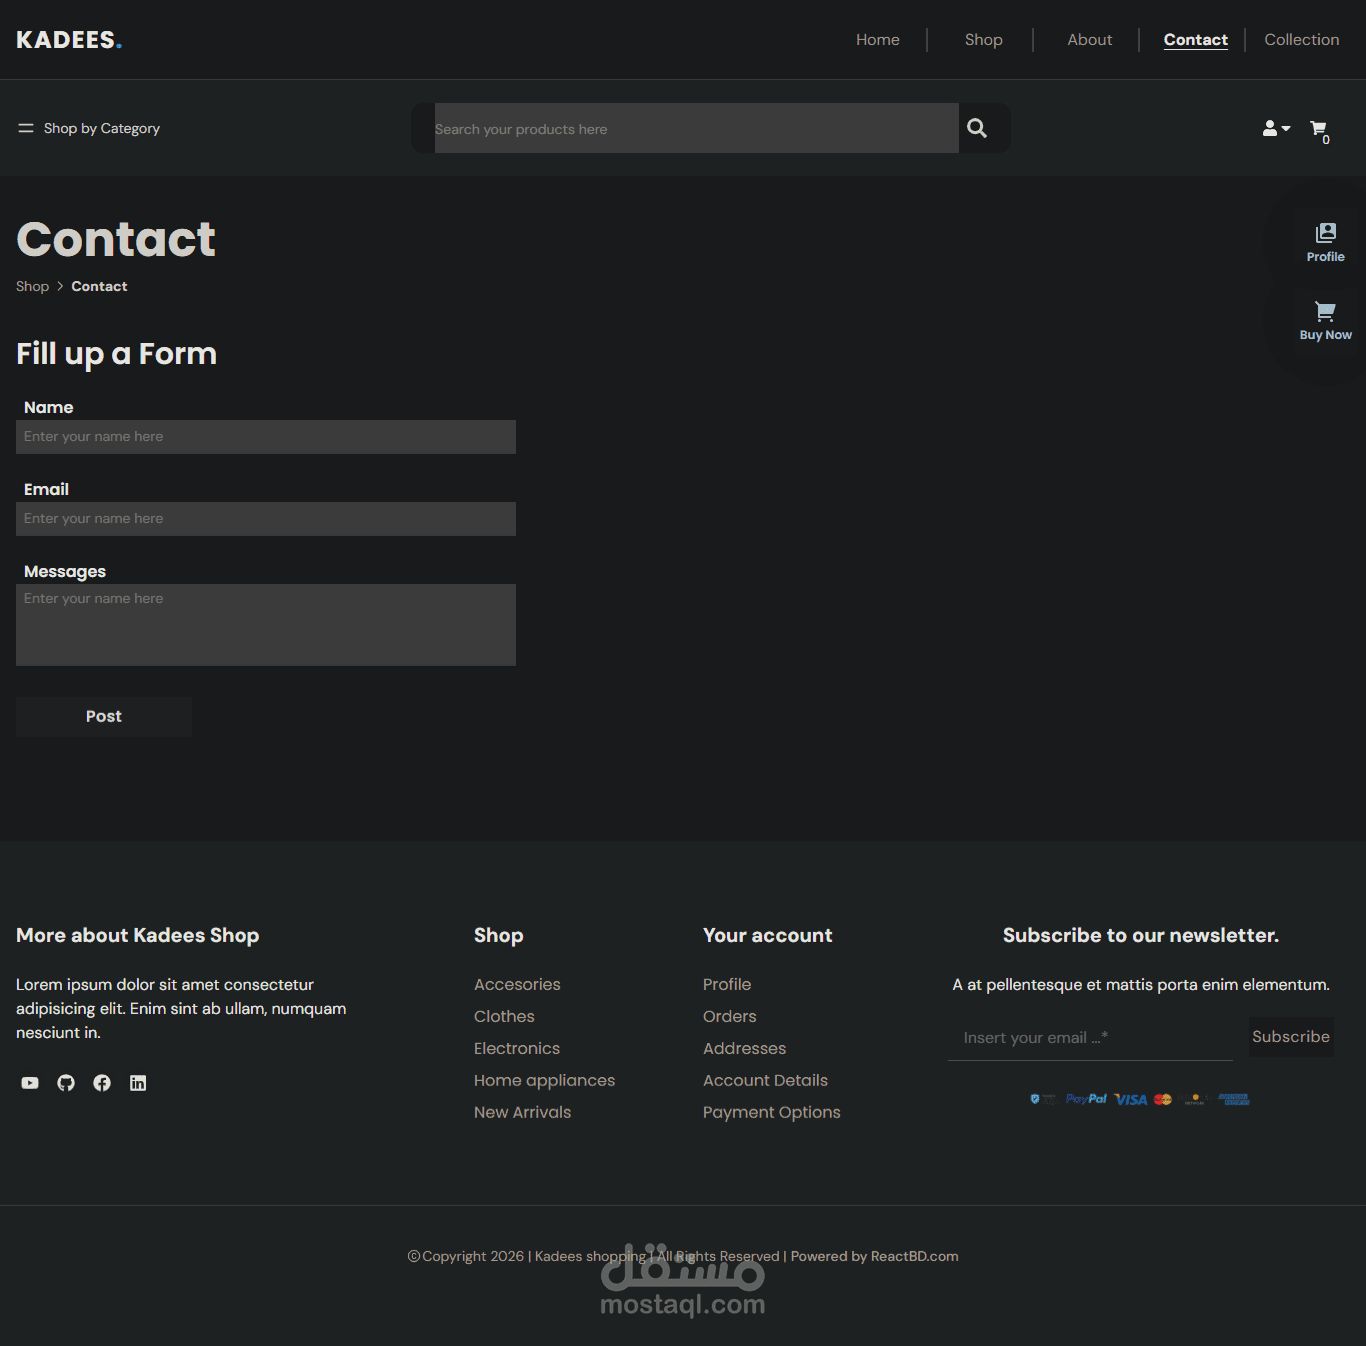The width and height of the screenshot is (1366, 1346).
Task: Open the Account Details footer link
Action: point(765,1081)
